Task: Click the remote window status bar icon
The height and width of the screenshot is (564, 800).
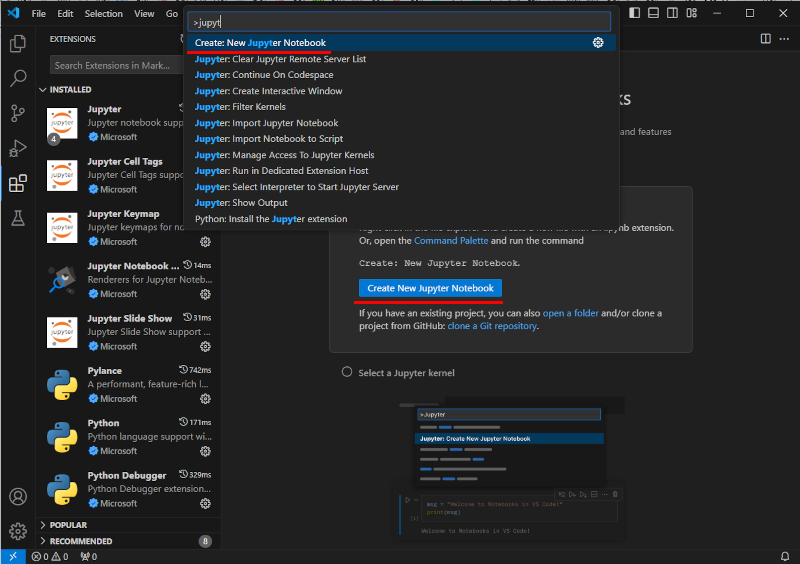Action: pos(13,556)
